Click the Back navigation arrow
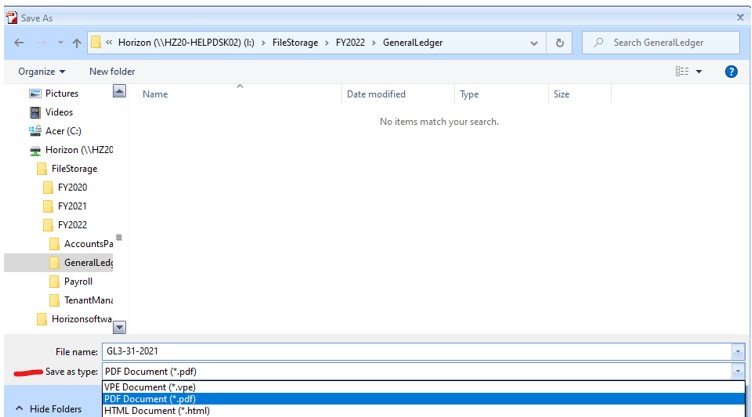The height and width of the screenshot is (417, 752). (20, 43)
